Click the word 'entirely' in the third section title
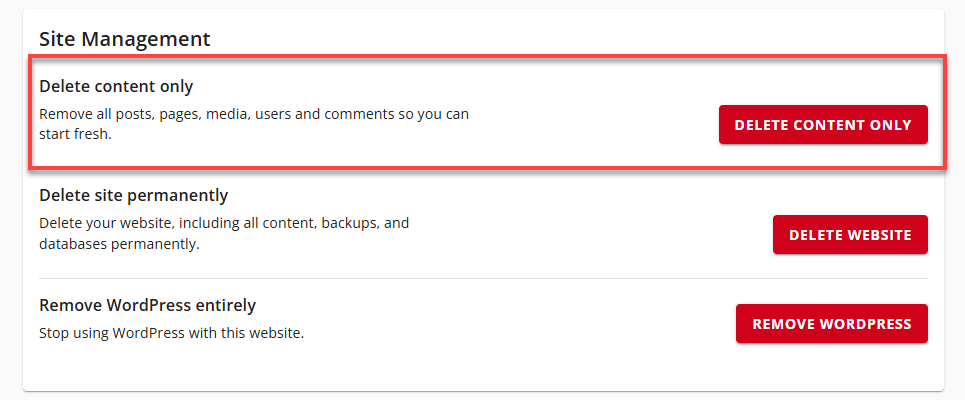 (225, 305)
